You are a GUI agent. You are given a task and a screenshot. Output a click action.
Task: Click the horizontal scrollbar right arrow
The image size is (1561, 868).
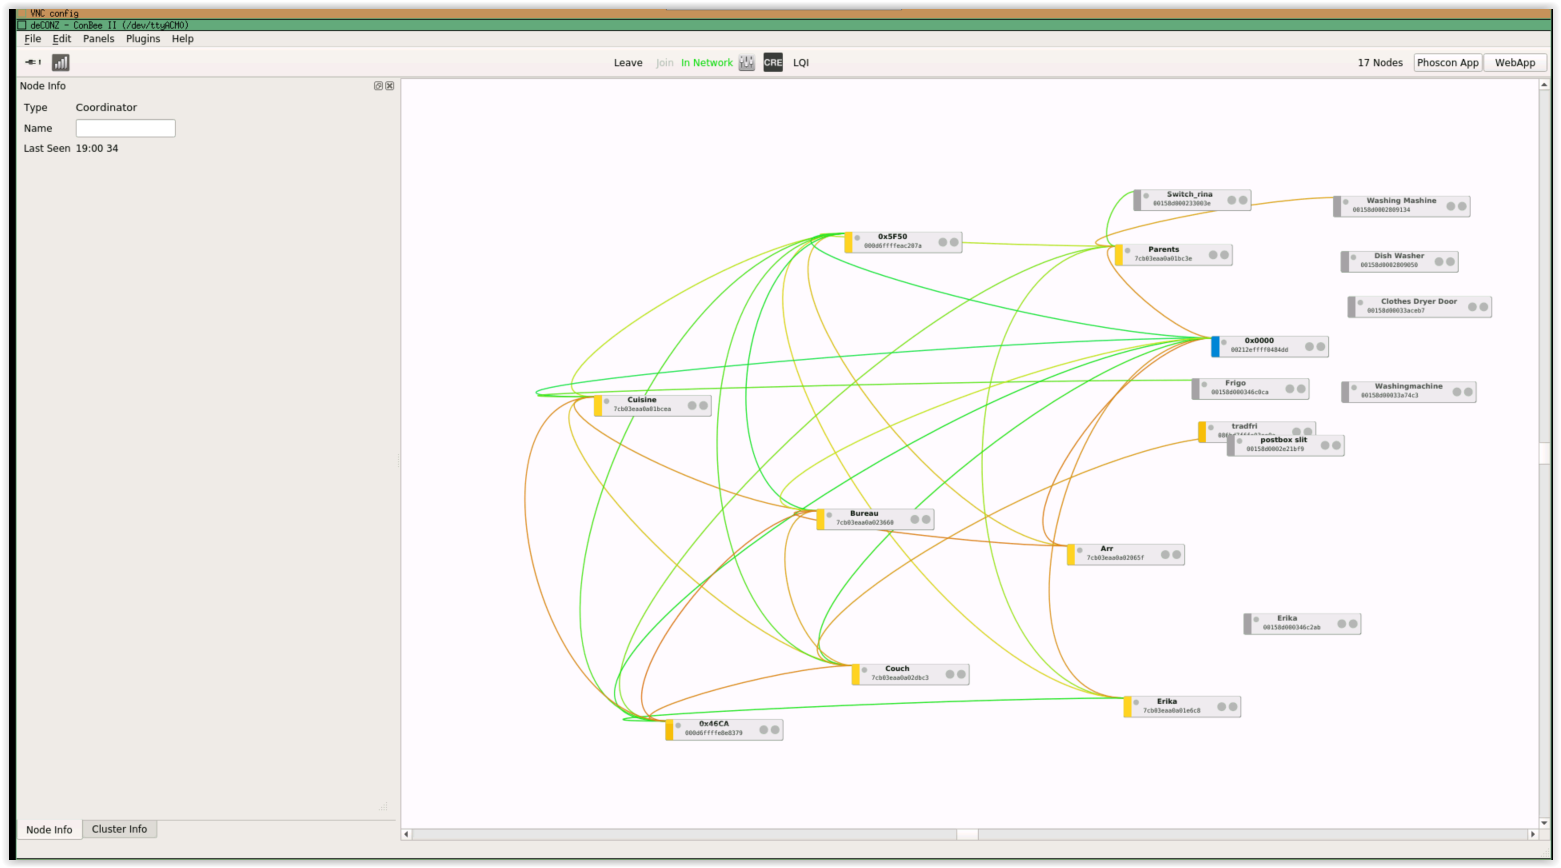(1532, 834)
